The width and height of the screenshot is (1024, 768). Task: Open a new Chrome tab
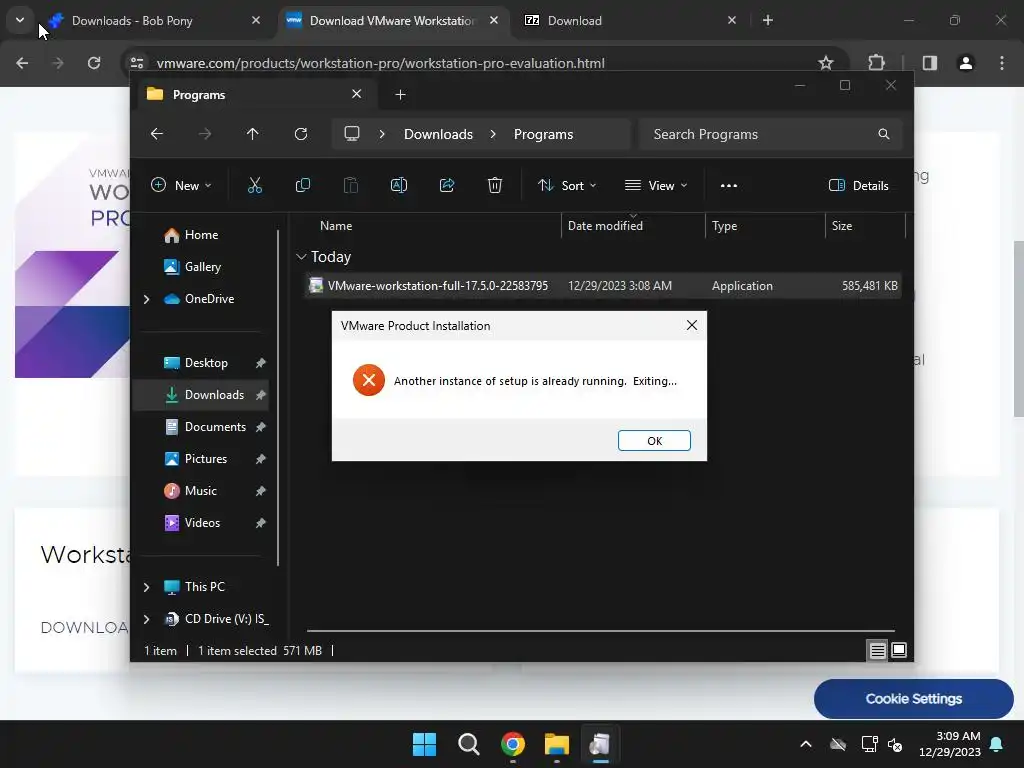[x=768, y=20]
